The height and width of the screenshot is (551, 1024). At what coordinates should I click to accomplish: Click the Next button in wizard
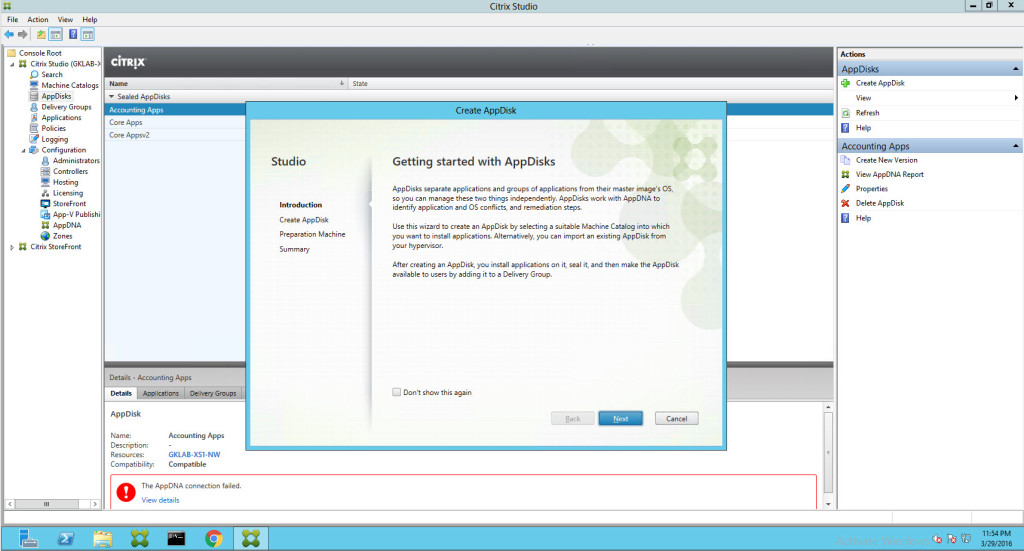(x=620, y=418)
